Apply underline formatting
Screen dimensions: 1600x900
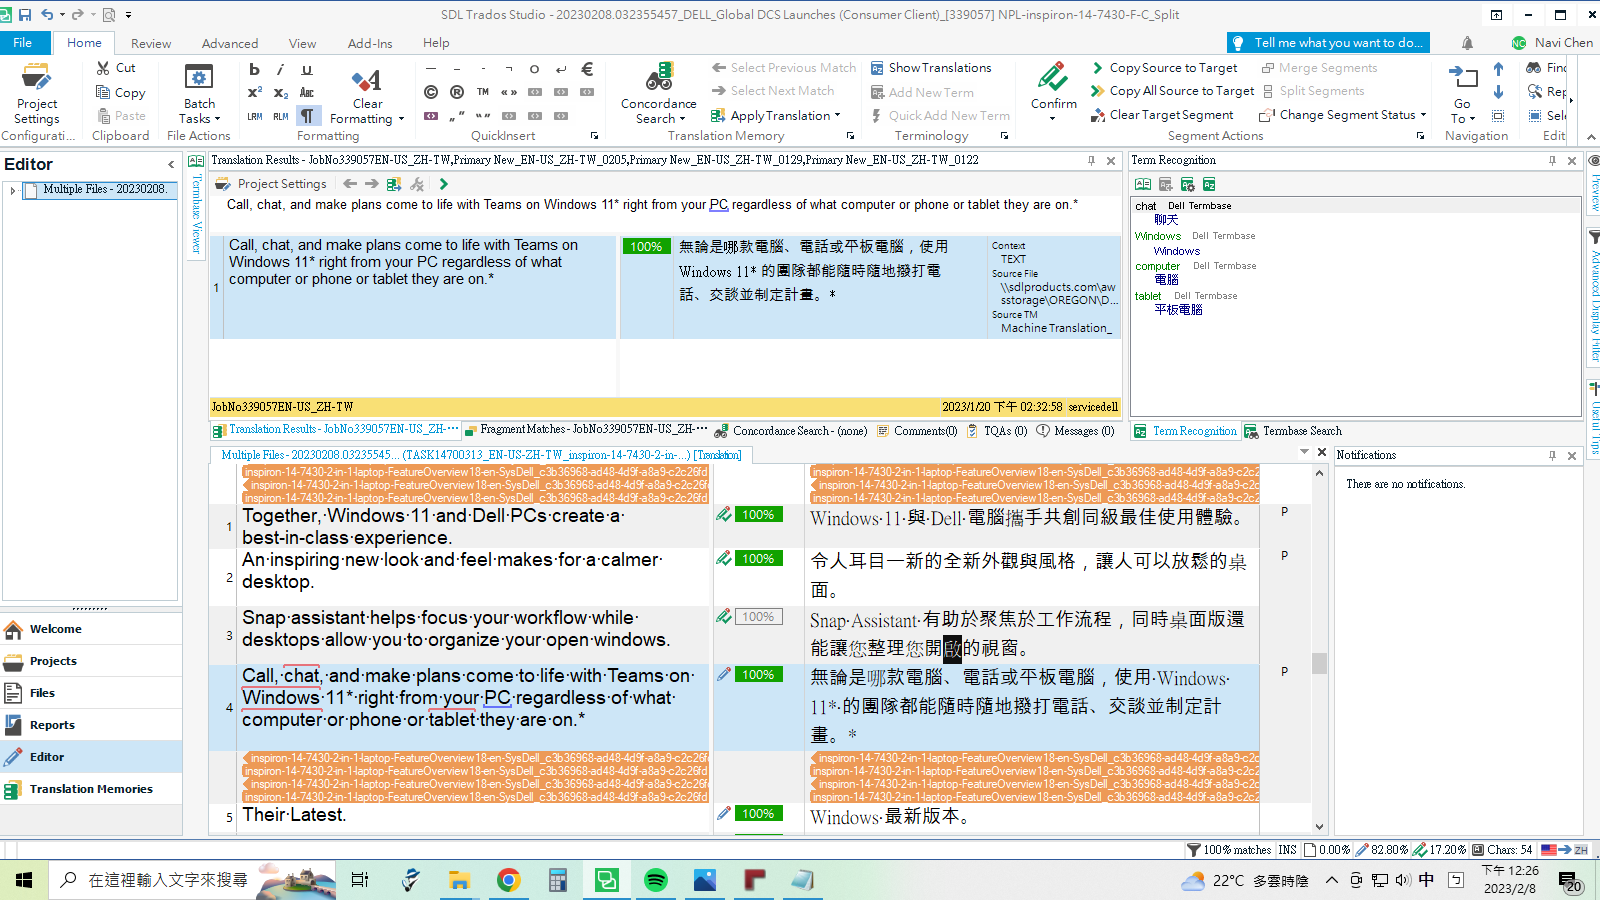307,69
